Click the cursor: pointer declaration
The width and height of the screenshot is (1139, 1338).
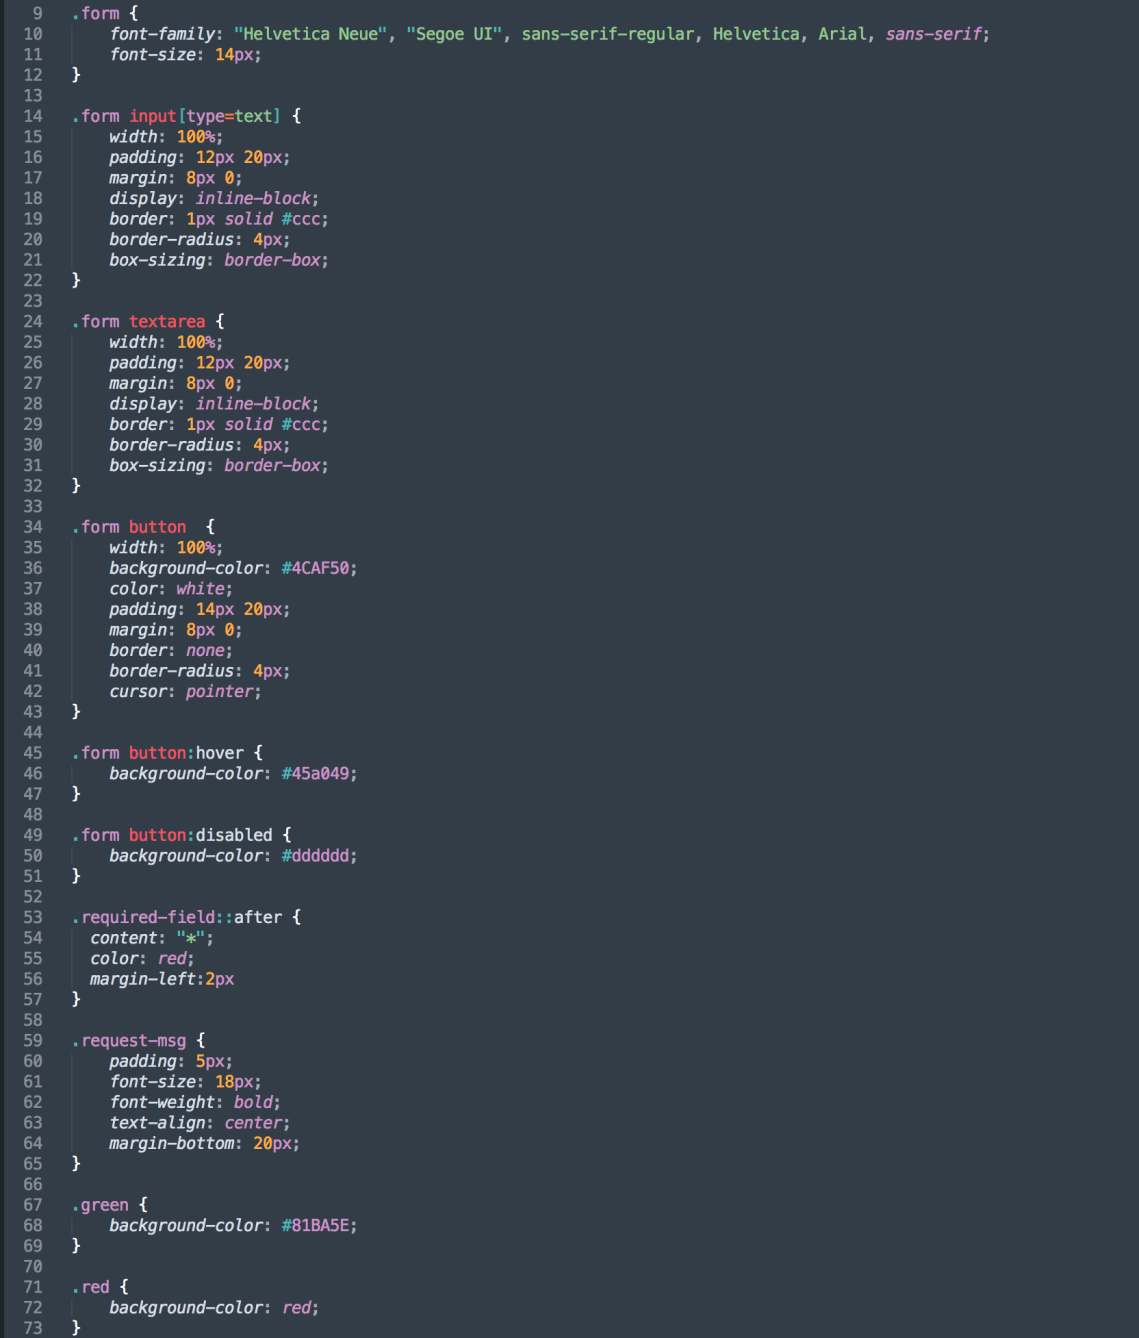click(x=185, y=691)
